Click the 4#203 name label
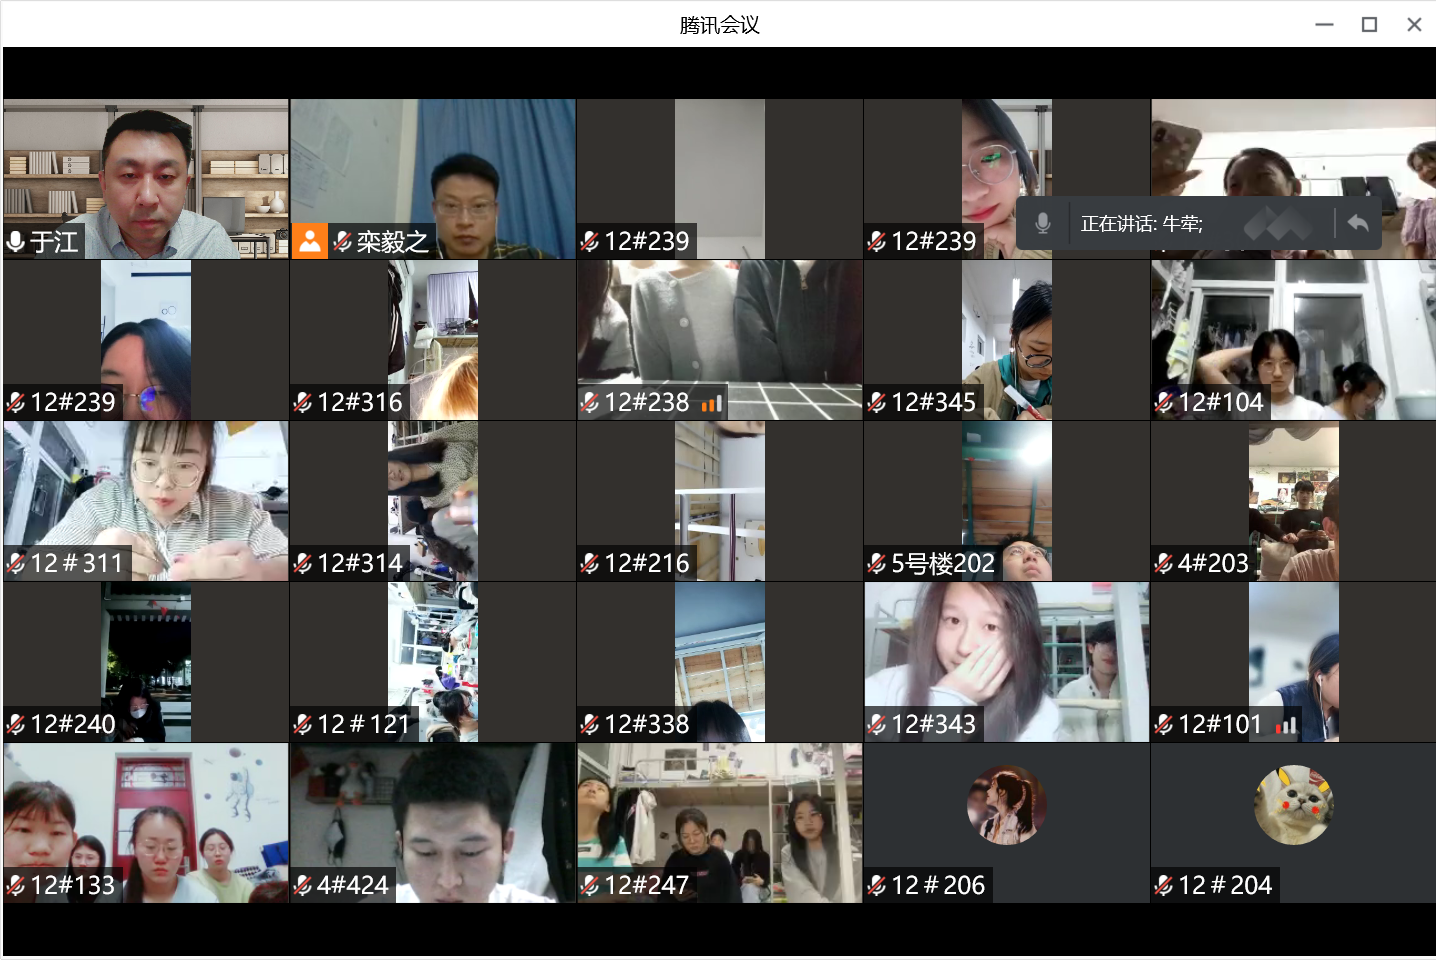Image resolution: width=1436 pixels, height=960 pixels. [1213, 564]
